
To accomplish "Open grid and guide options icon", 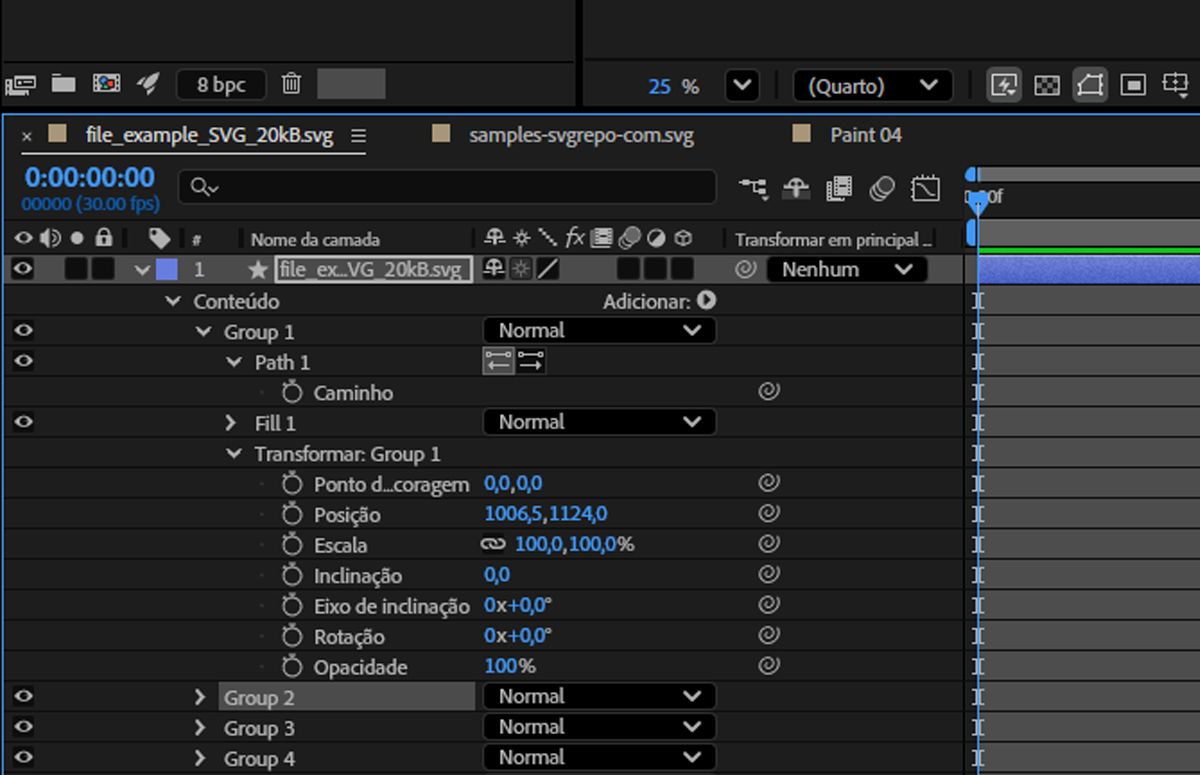I will point(1175,85).
